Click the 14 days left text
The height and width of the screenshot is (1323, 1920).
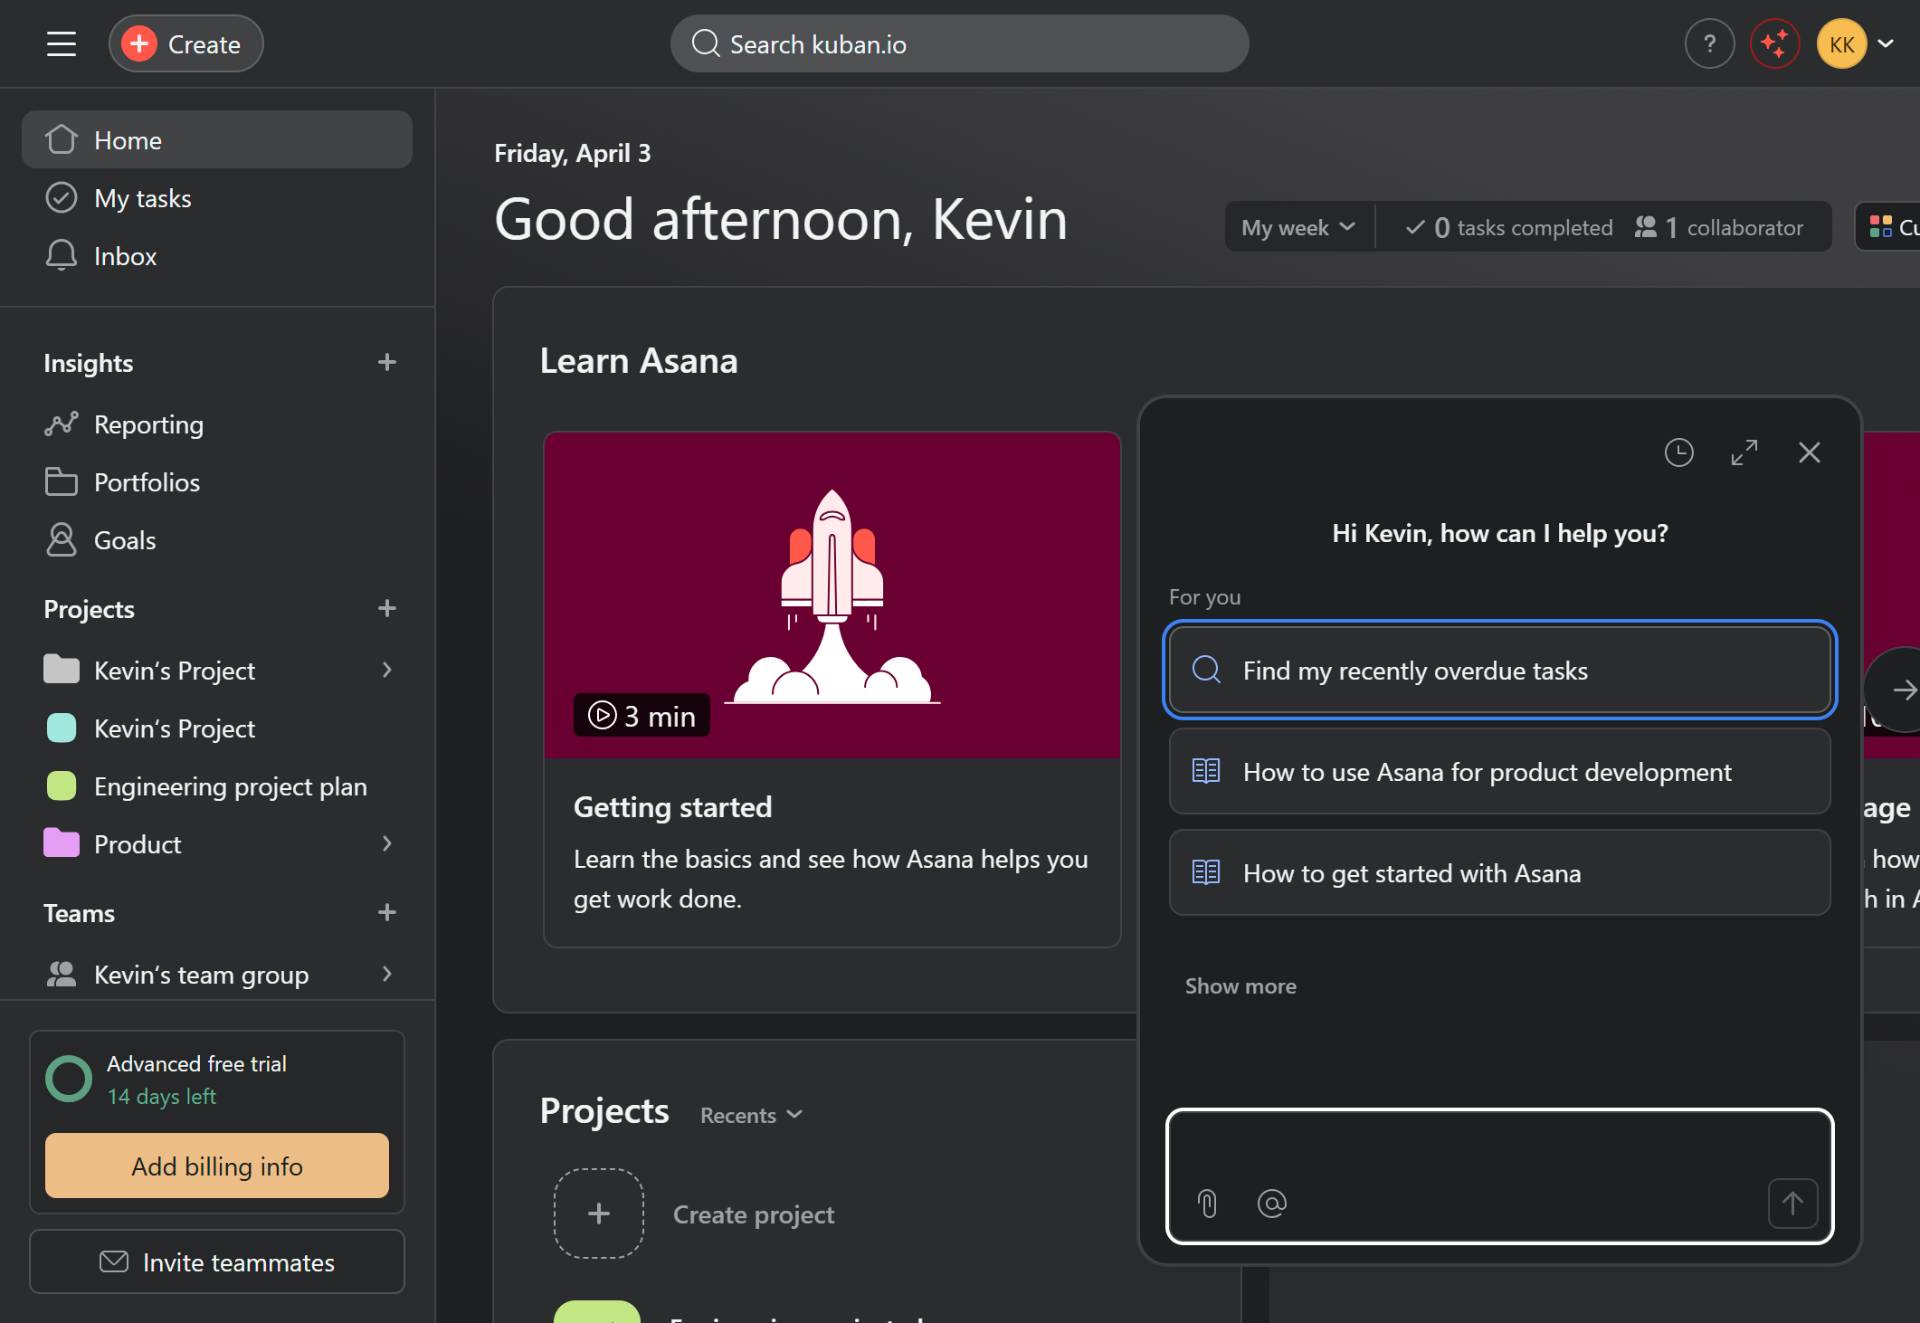tap(162, 1097)
